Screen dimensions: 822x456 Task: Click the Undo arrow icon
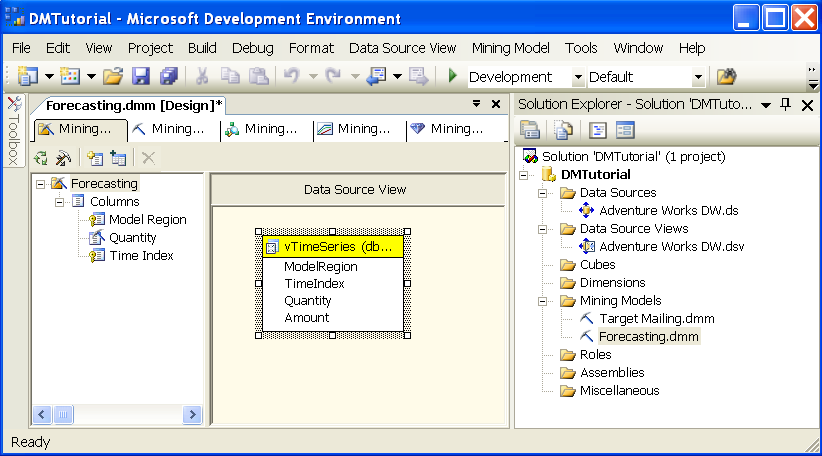(291, 77)
